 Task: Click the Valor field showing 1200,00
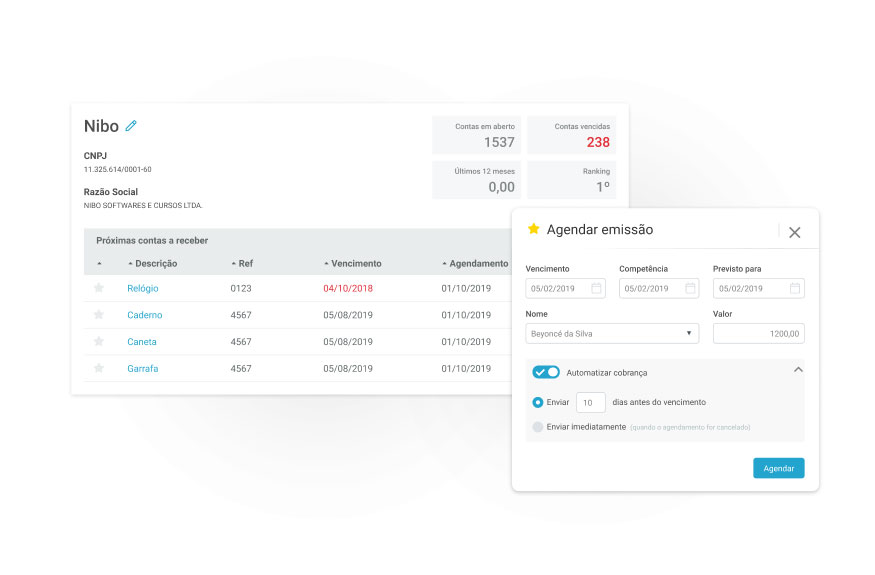click(758, 333)
